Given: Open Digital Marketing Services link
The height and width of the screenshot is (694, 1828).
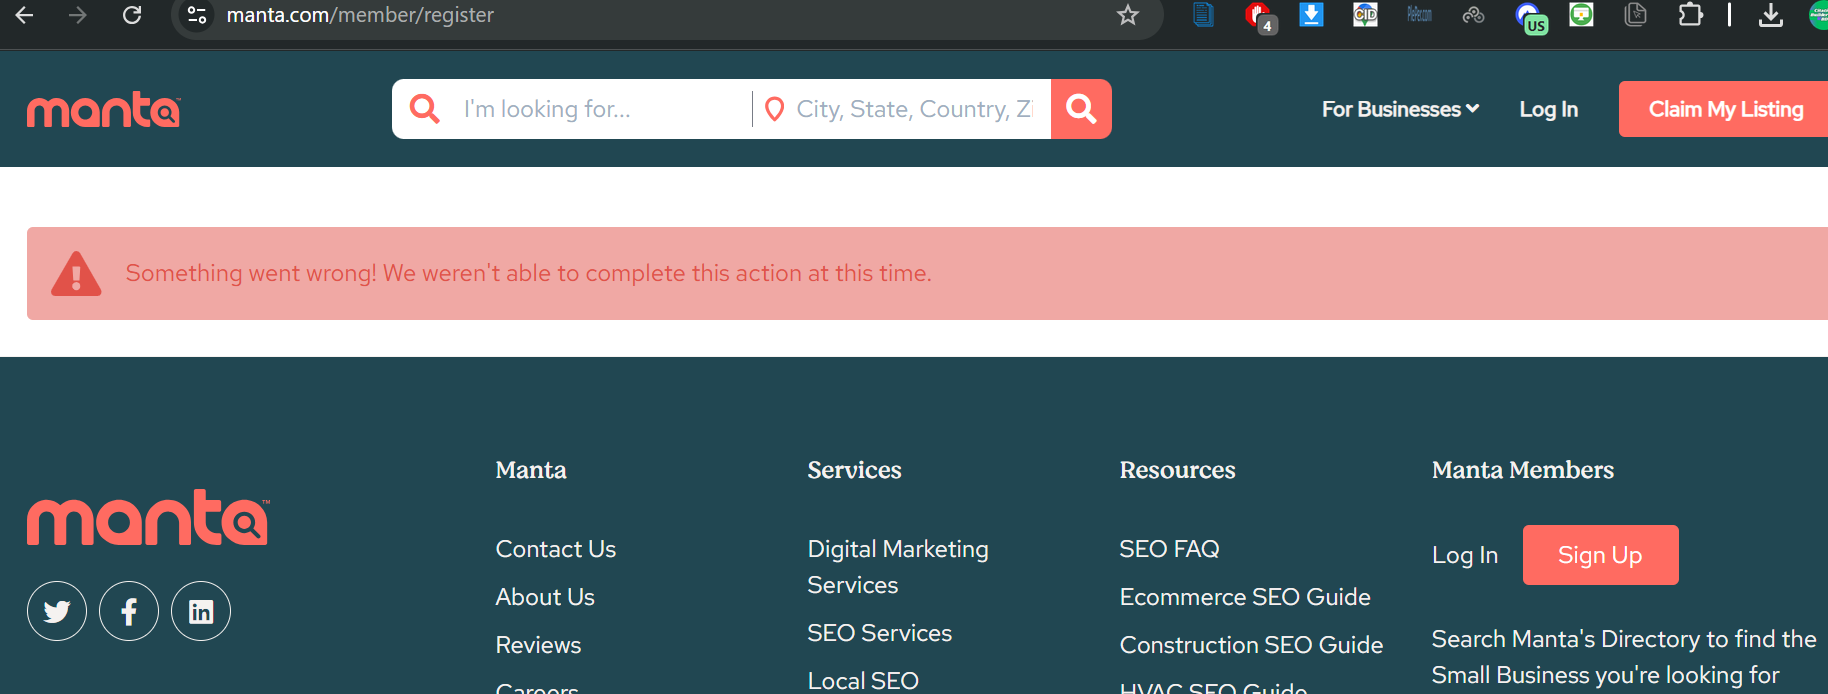Looking at the screenshot, I should [x=898, y=567].
